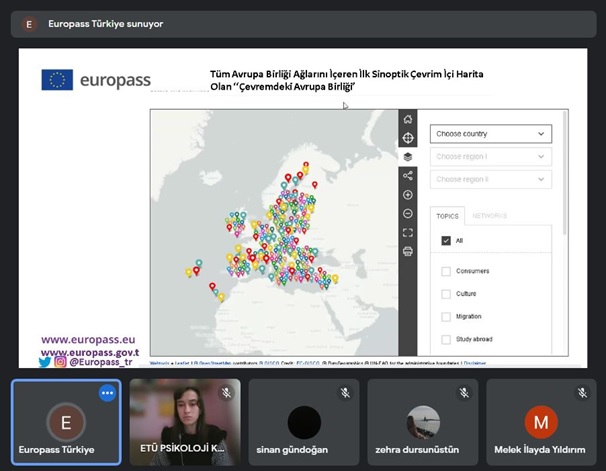The image size is (606, 471).
Task: Open the Choose country dropdown
Action: tap(491, 134)
